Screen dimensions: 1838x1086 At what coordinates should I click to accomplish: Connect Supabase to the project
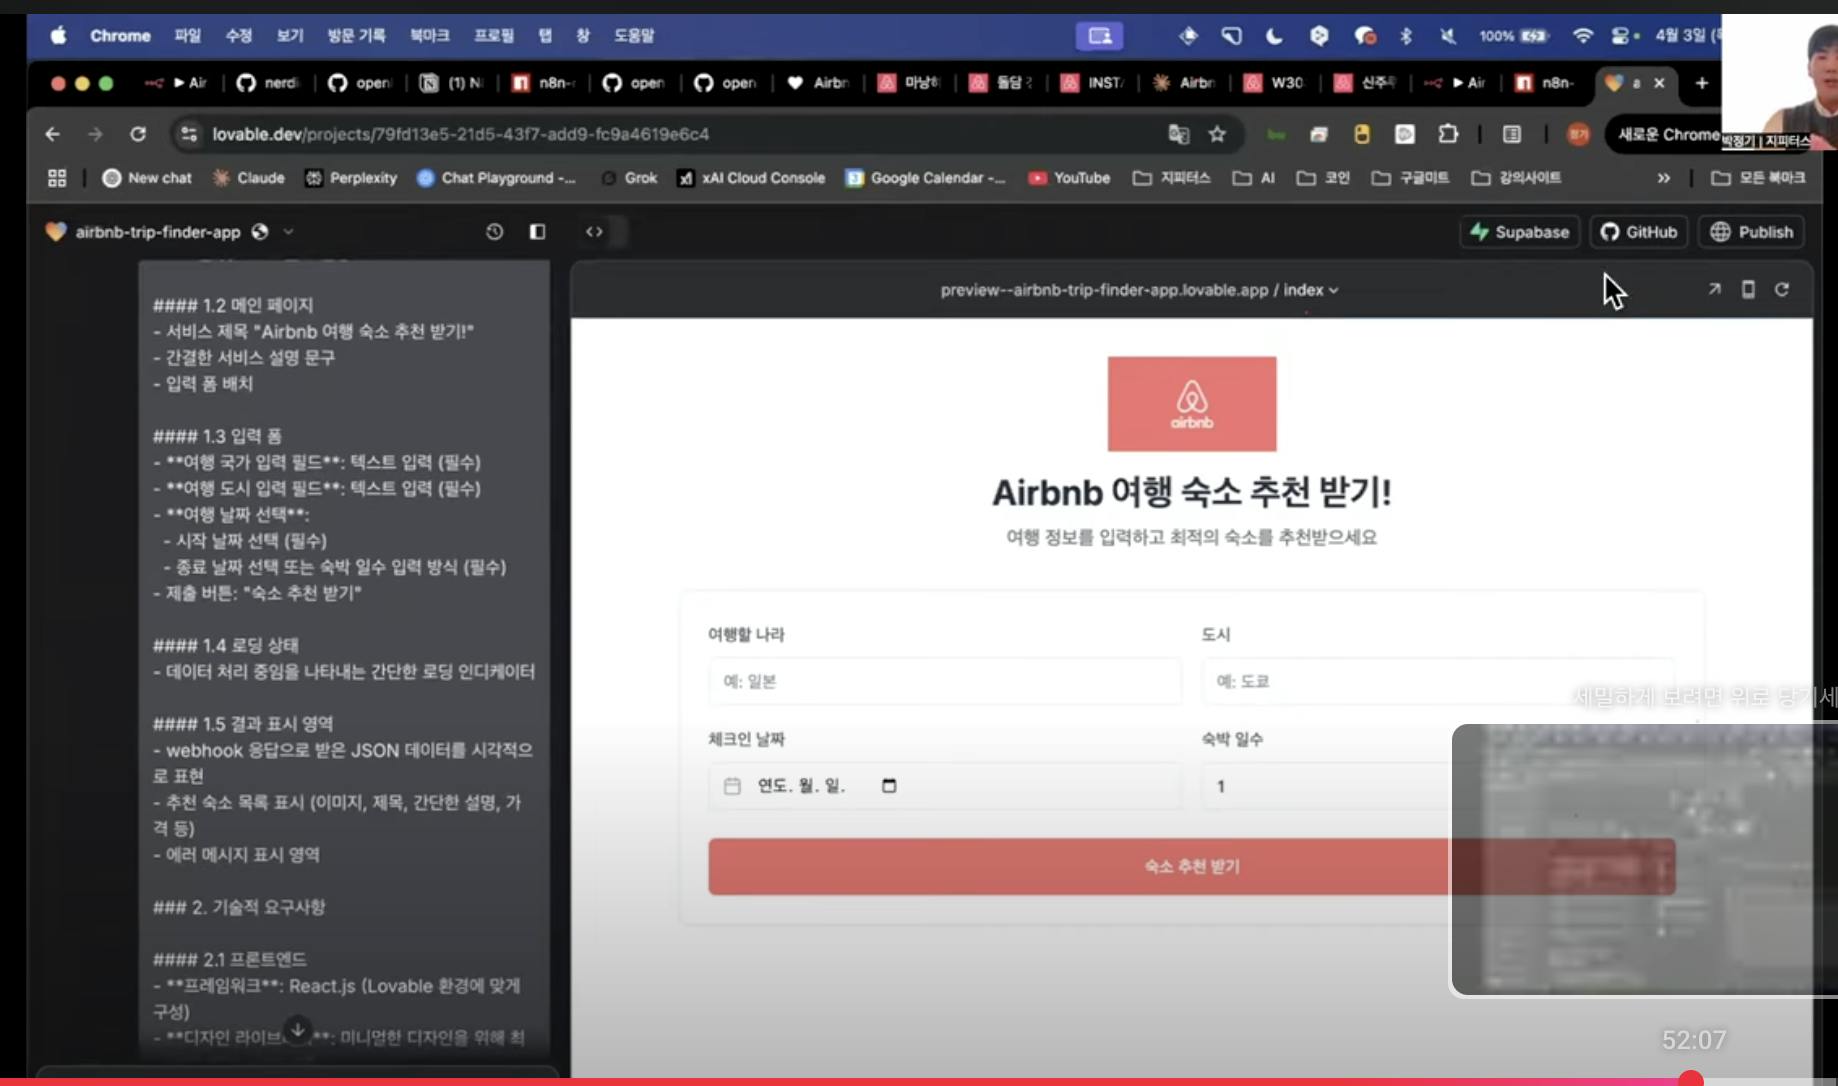(1519, 232)
